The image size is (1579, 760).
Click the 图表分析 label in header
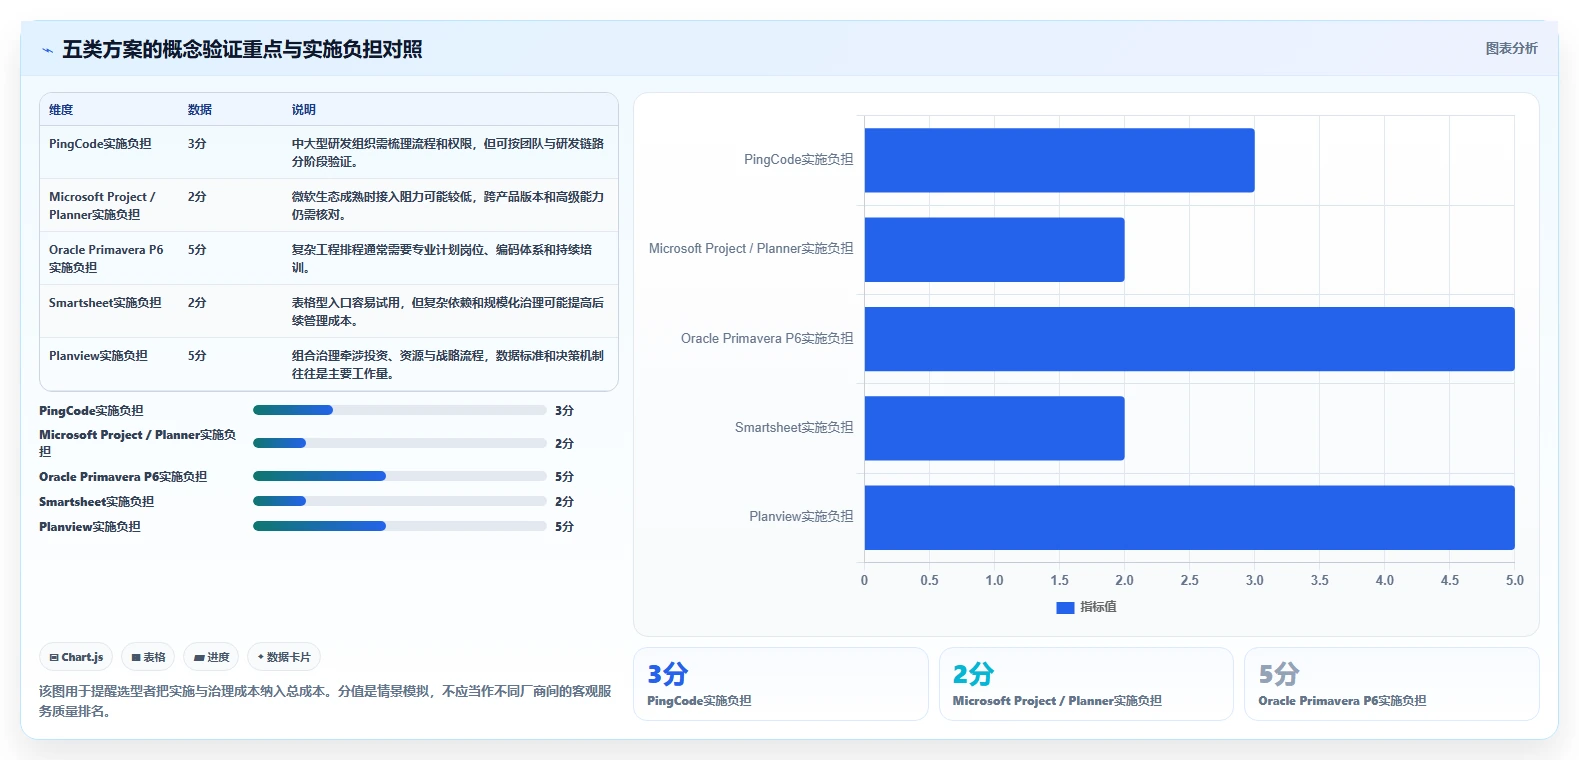[1511, 48]
